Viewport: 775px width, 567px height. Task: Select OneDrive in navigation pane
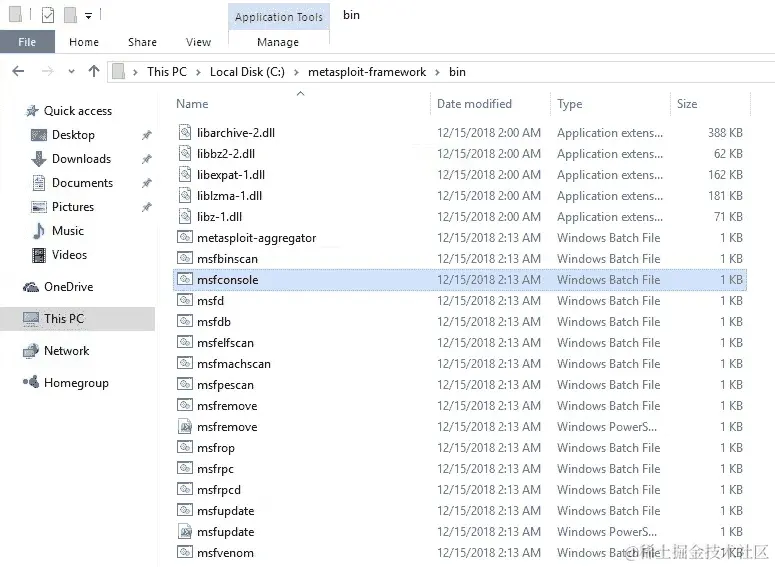point(69,287)
